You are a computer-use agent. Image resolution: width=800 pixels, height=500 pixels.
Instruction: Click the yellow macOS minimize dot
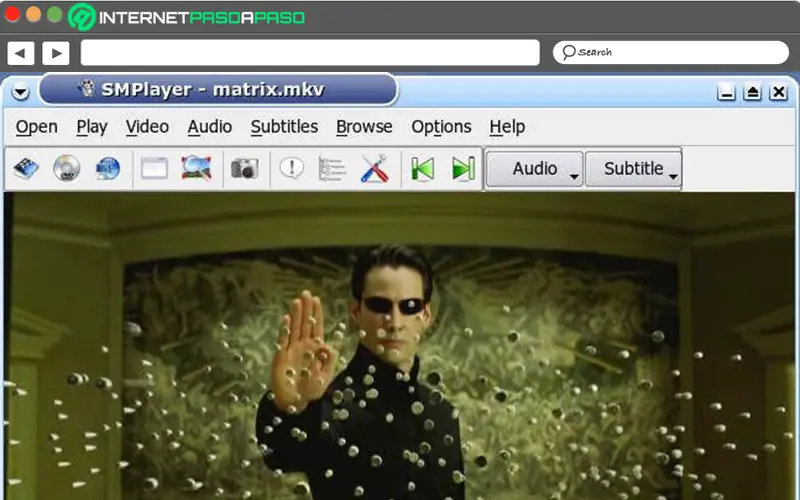coord(33,14)
